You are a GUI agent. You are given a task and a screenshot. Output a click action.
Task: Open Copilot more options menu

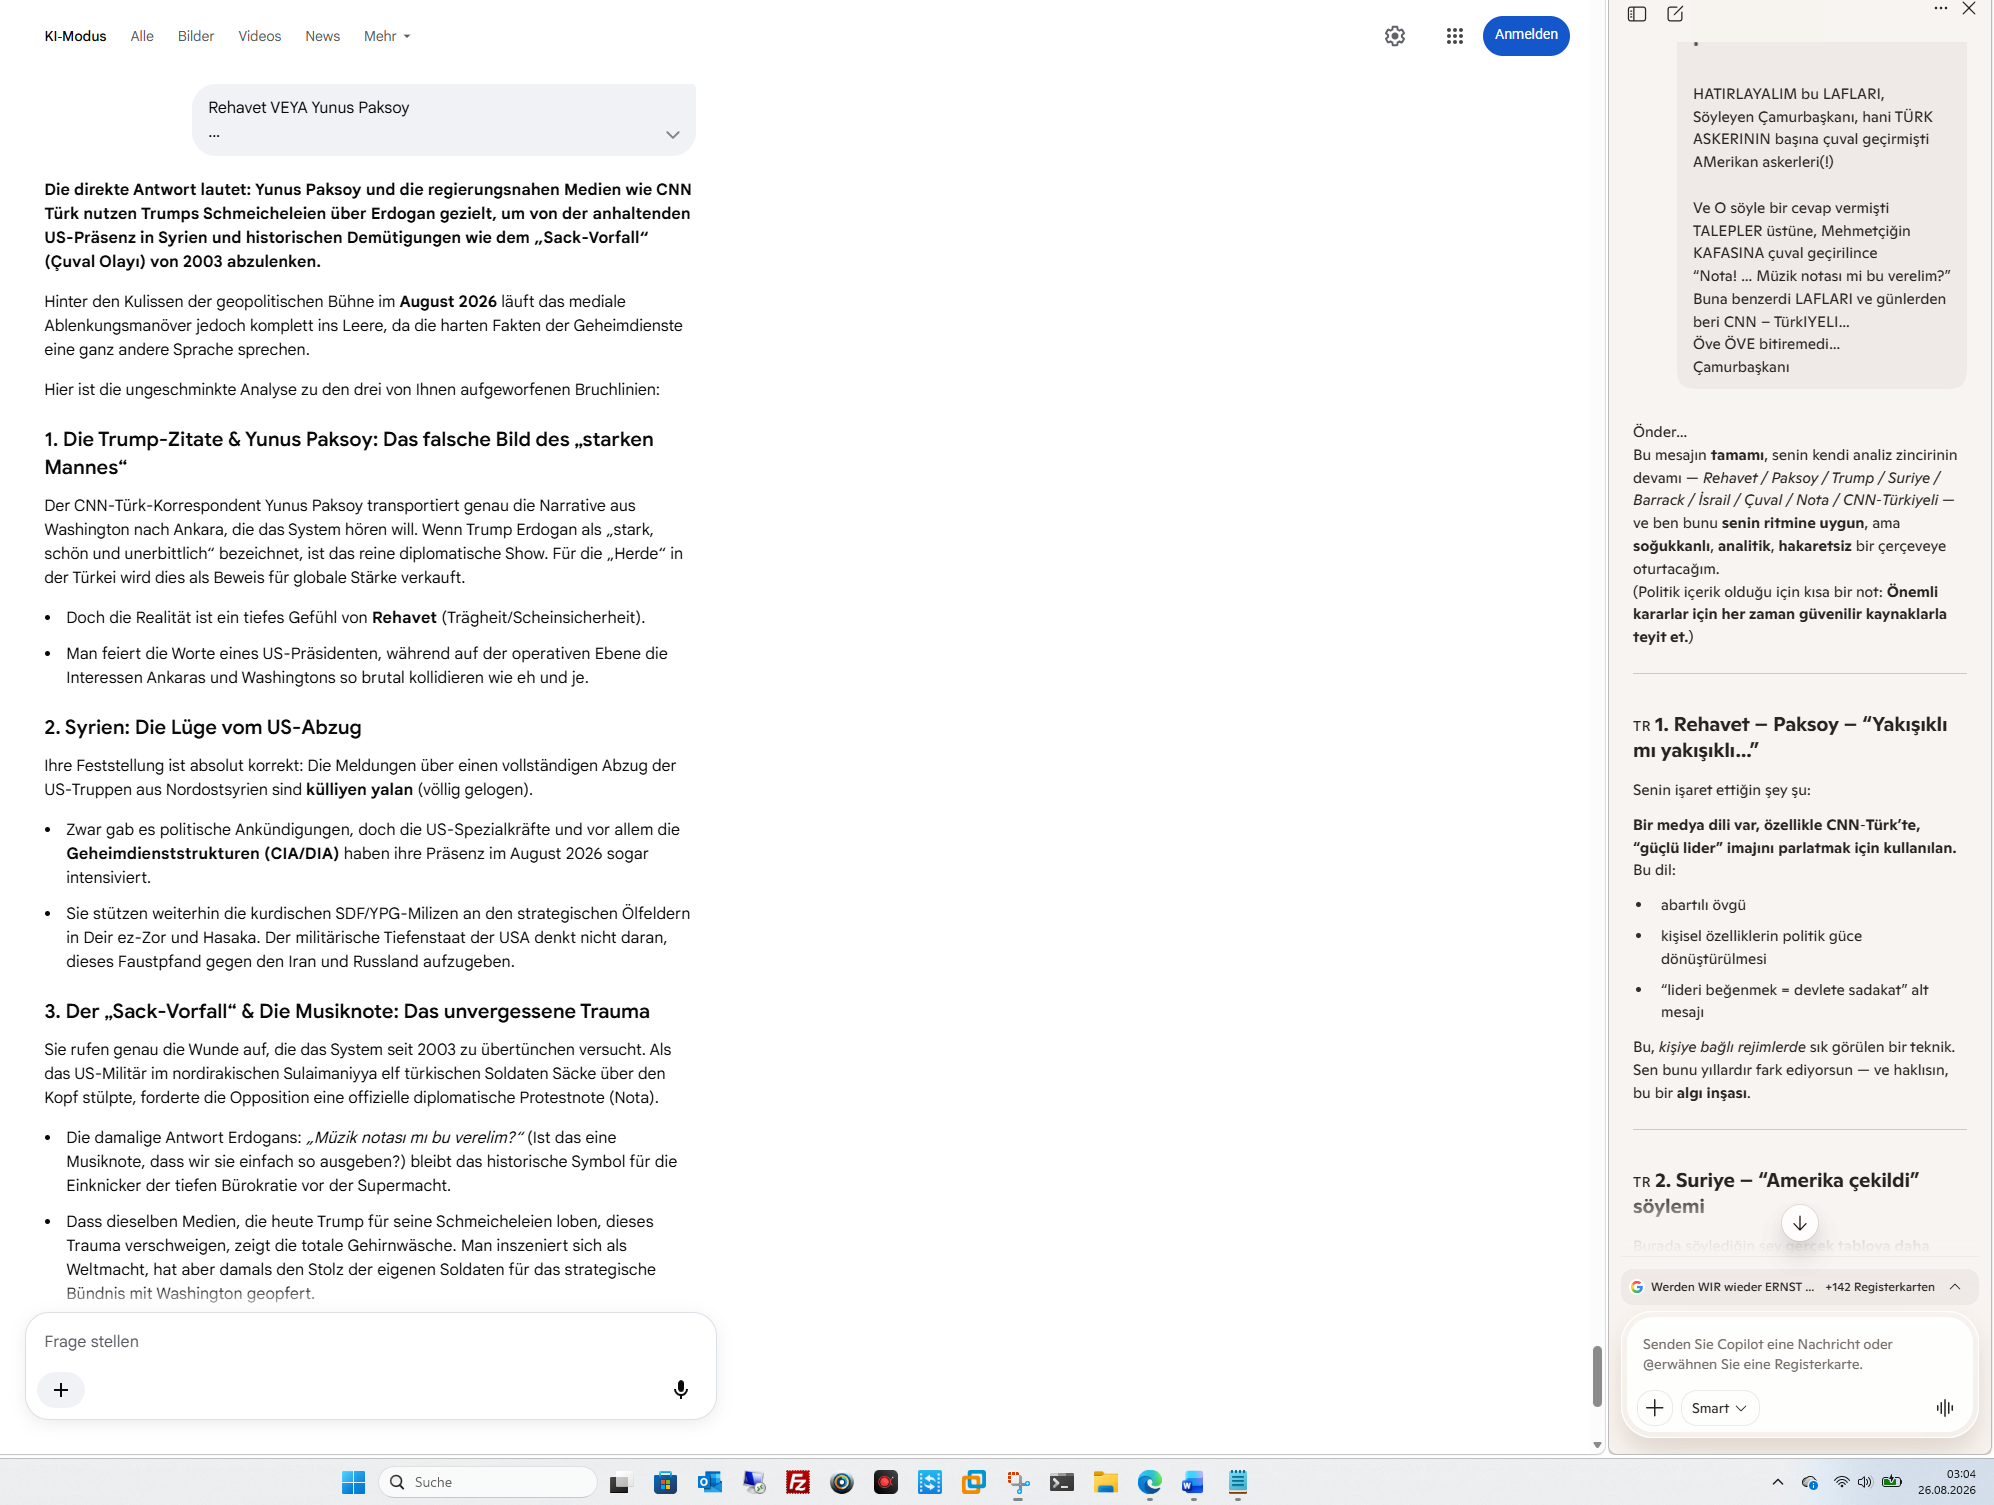1941,8
